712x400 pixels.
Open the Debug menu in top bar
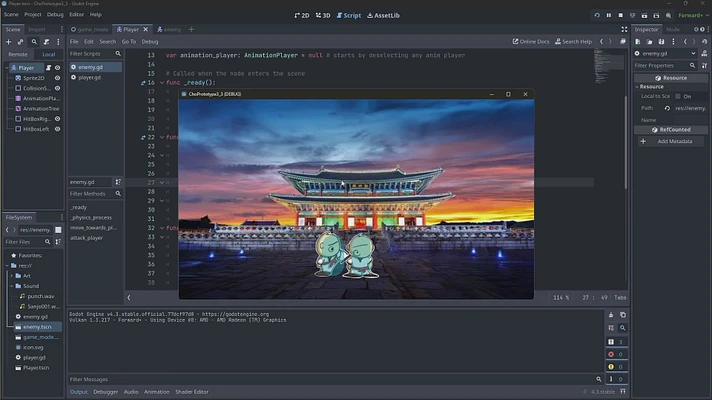[x=55, y=15]
